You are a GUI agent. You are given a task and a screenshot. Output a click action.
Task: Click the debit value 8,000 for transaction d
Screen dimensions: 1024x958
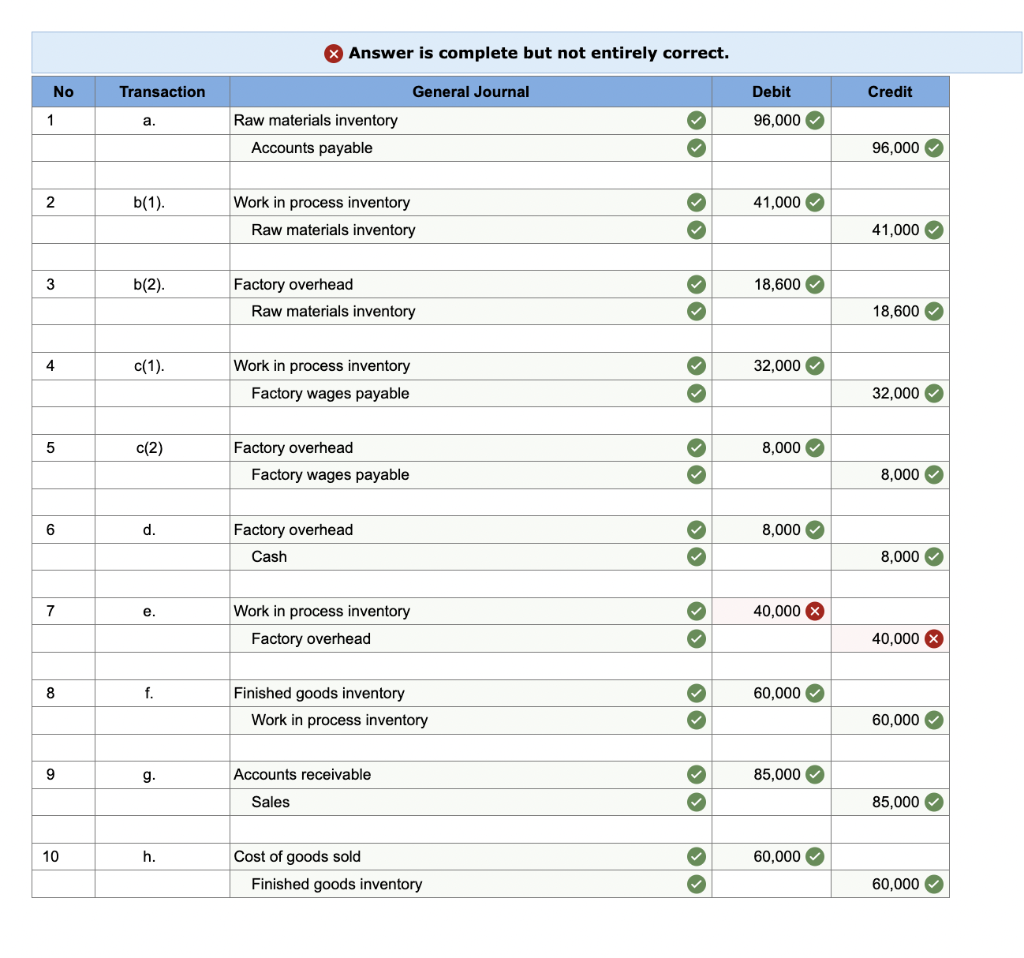point(781,530)
